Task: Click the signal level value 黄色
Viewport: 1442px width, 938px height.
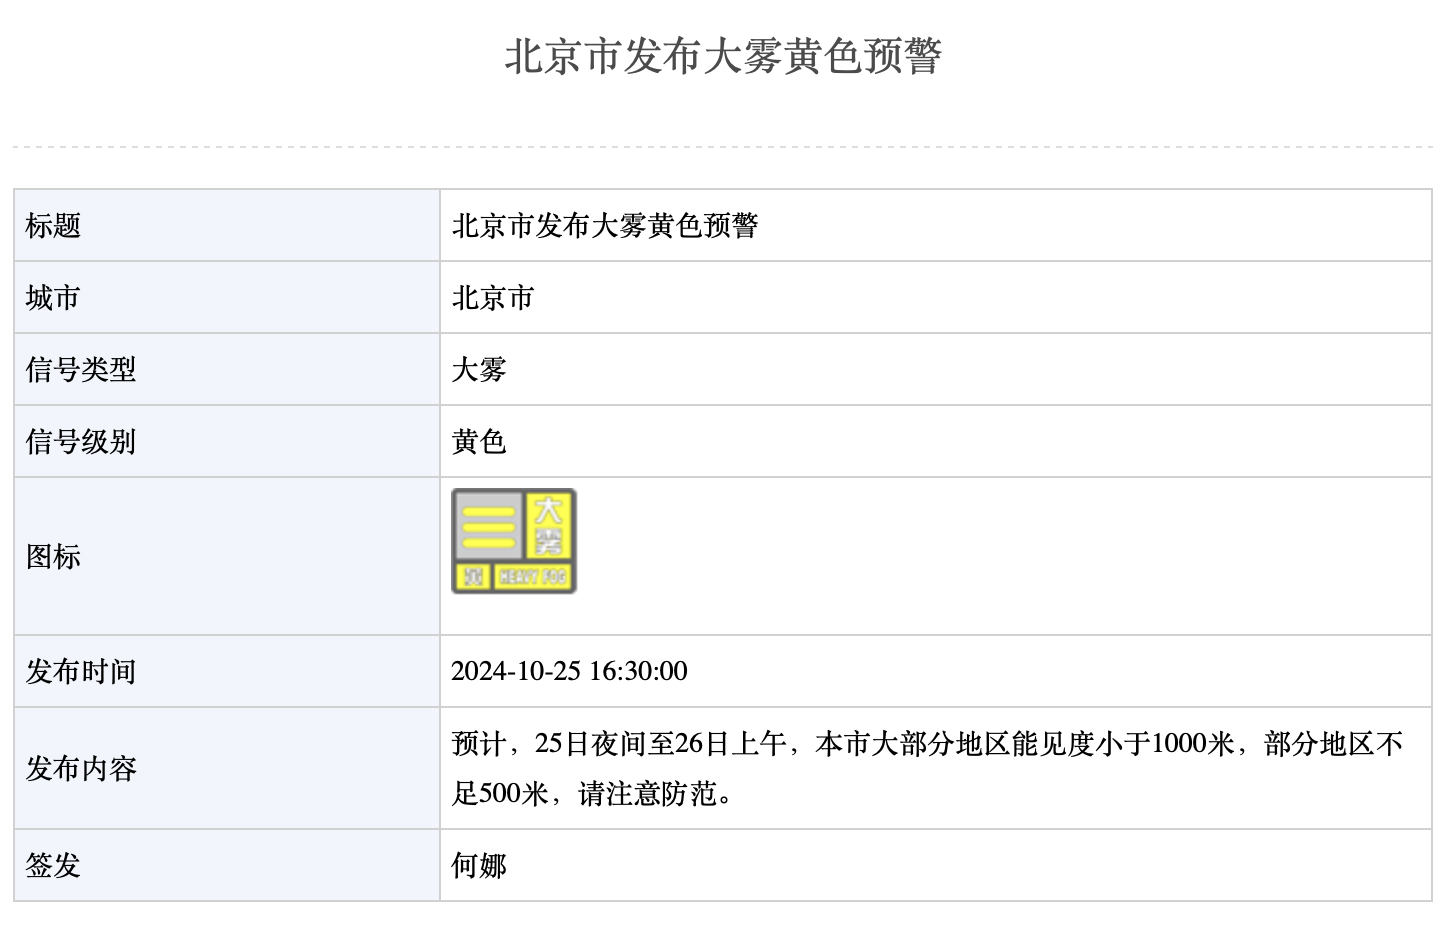Action: pos(479,442)
